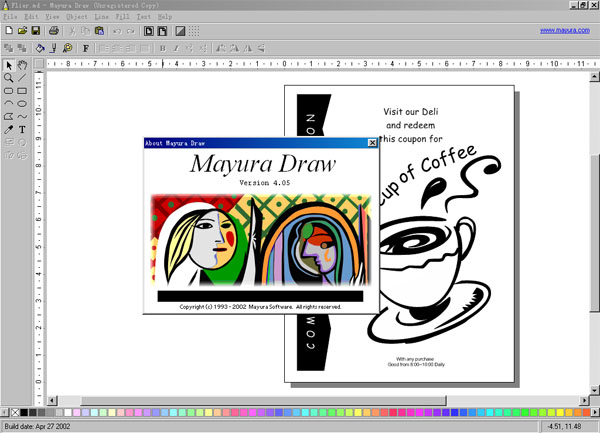Click the "Build date: Apr 27 2002" status text
Viewport: 600px width, 433px height.
coord(37,426)
